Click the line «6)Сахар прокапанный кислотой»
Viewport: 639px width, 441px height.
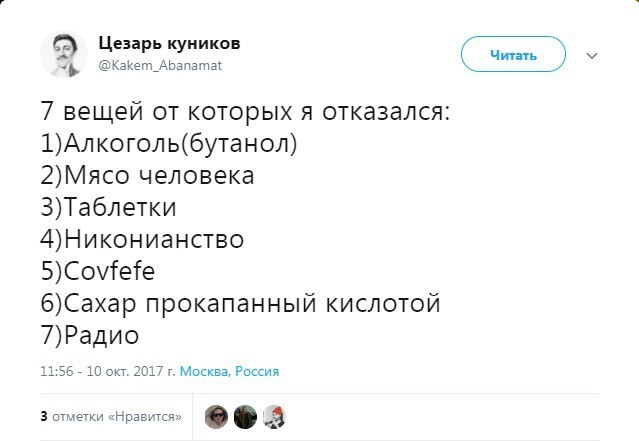point(240,303)
